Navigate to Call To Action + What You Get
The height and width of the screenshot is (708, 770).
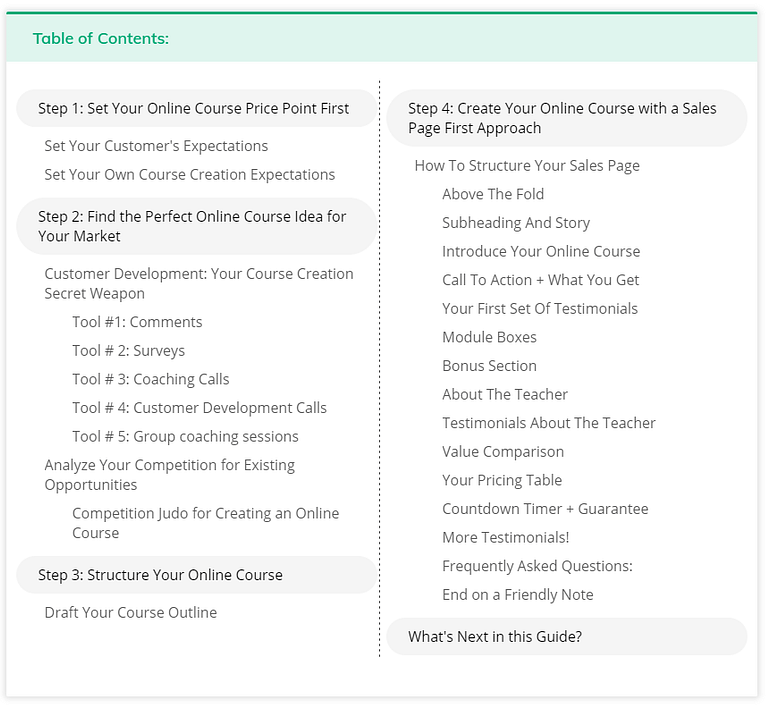(540, 280)
